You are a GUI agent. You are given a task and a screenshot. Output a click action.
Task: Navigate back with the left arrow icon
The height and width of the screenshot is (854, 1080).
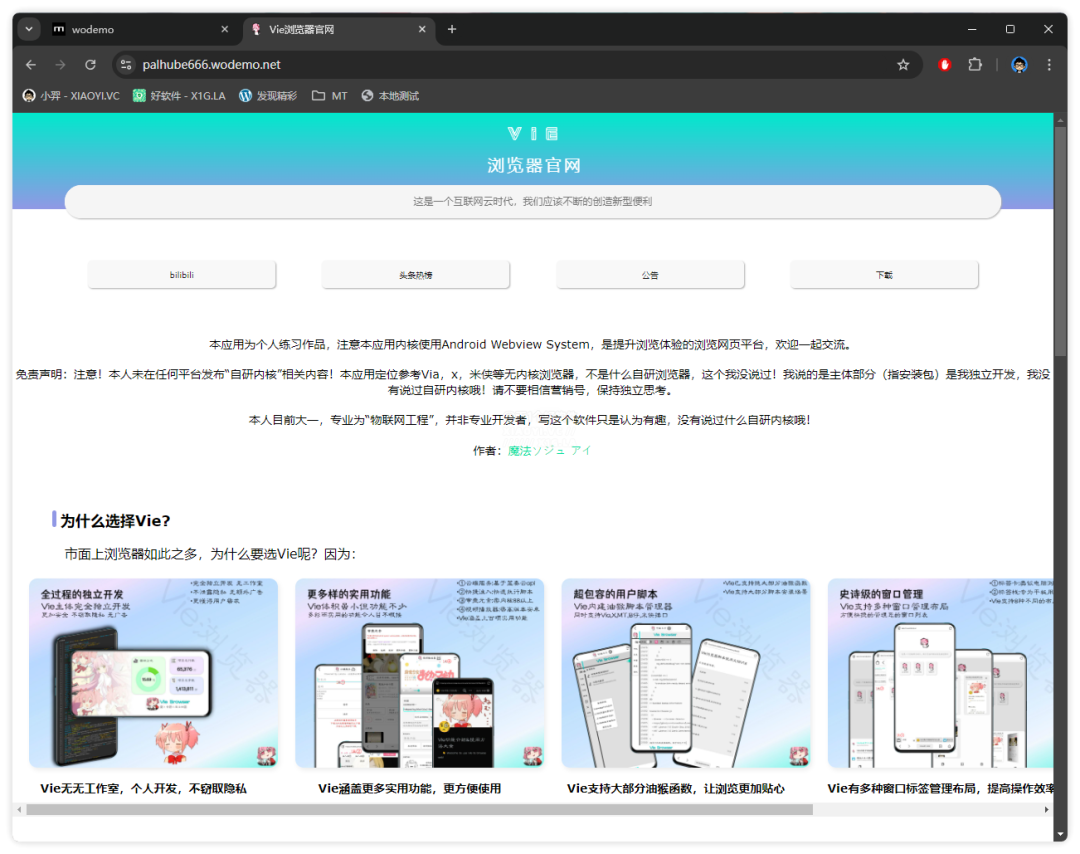[x=30, y=64]
